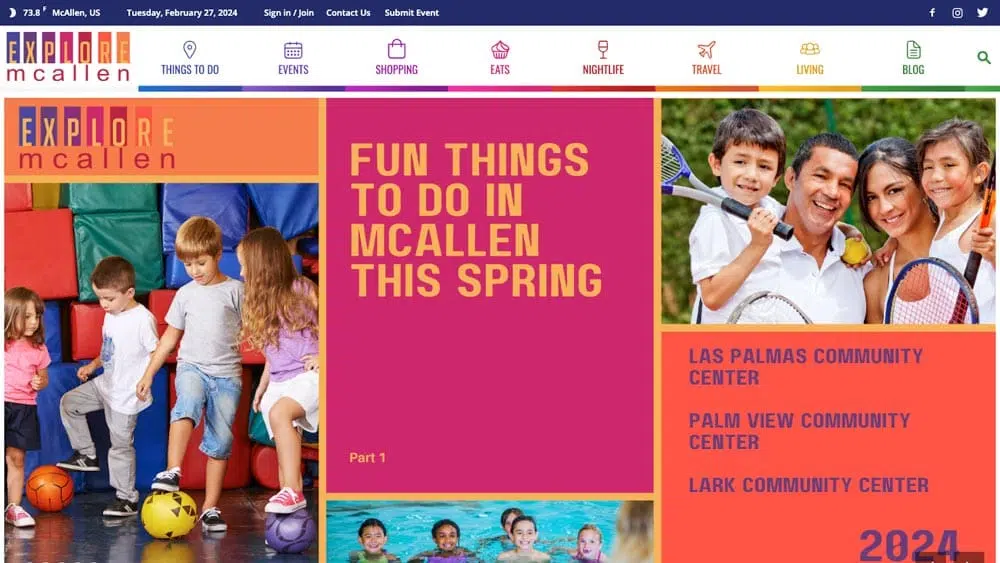
Task: Click the Travel airplane icon
Action: tap(707, 50)
